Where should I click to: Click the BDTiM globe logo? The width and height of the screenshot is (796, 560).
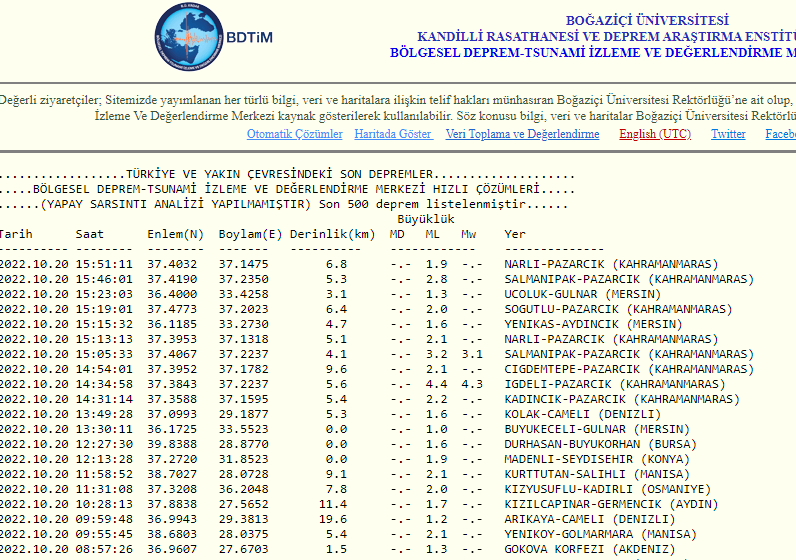(189, 37)
